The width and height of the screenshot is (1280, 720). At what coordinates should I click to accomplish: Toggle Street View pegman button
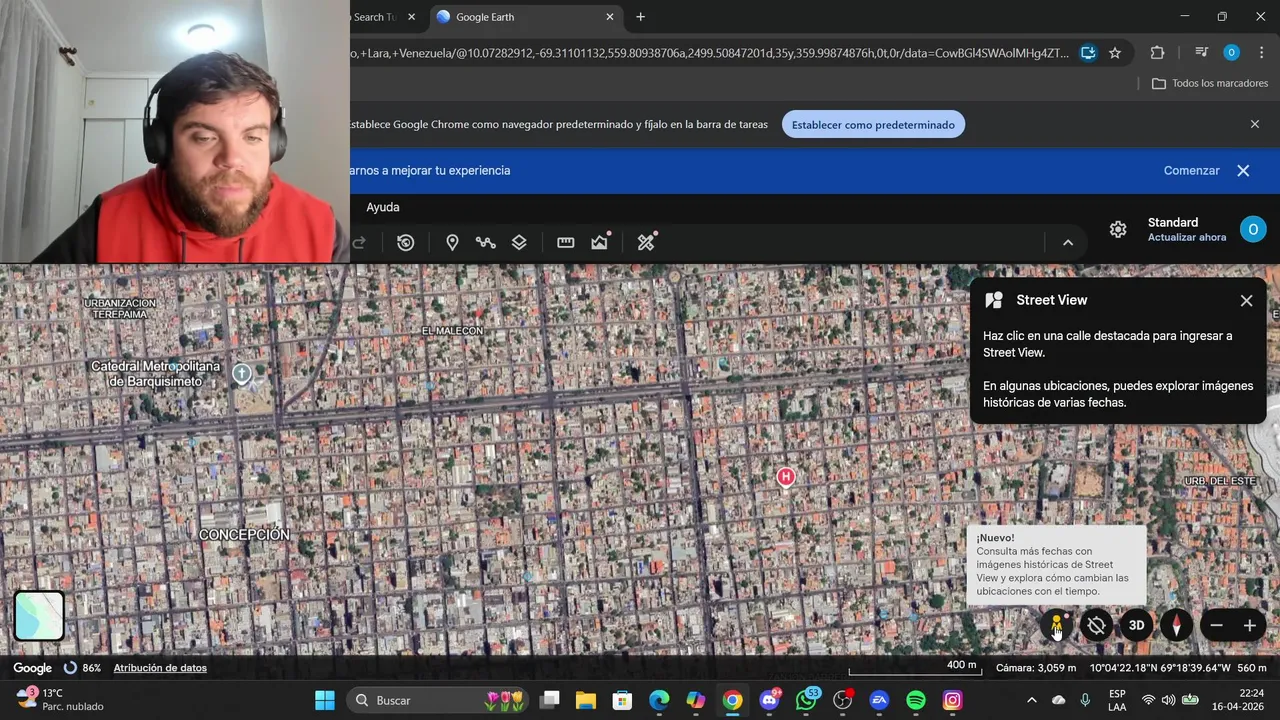point(1056,625)
